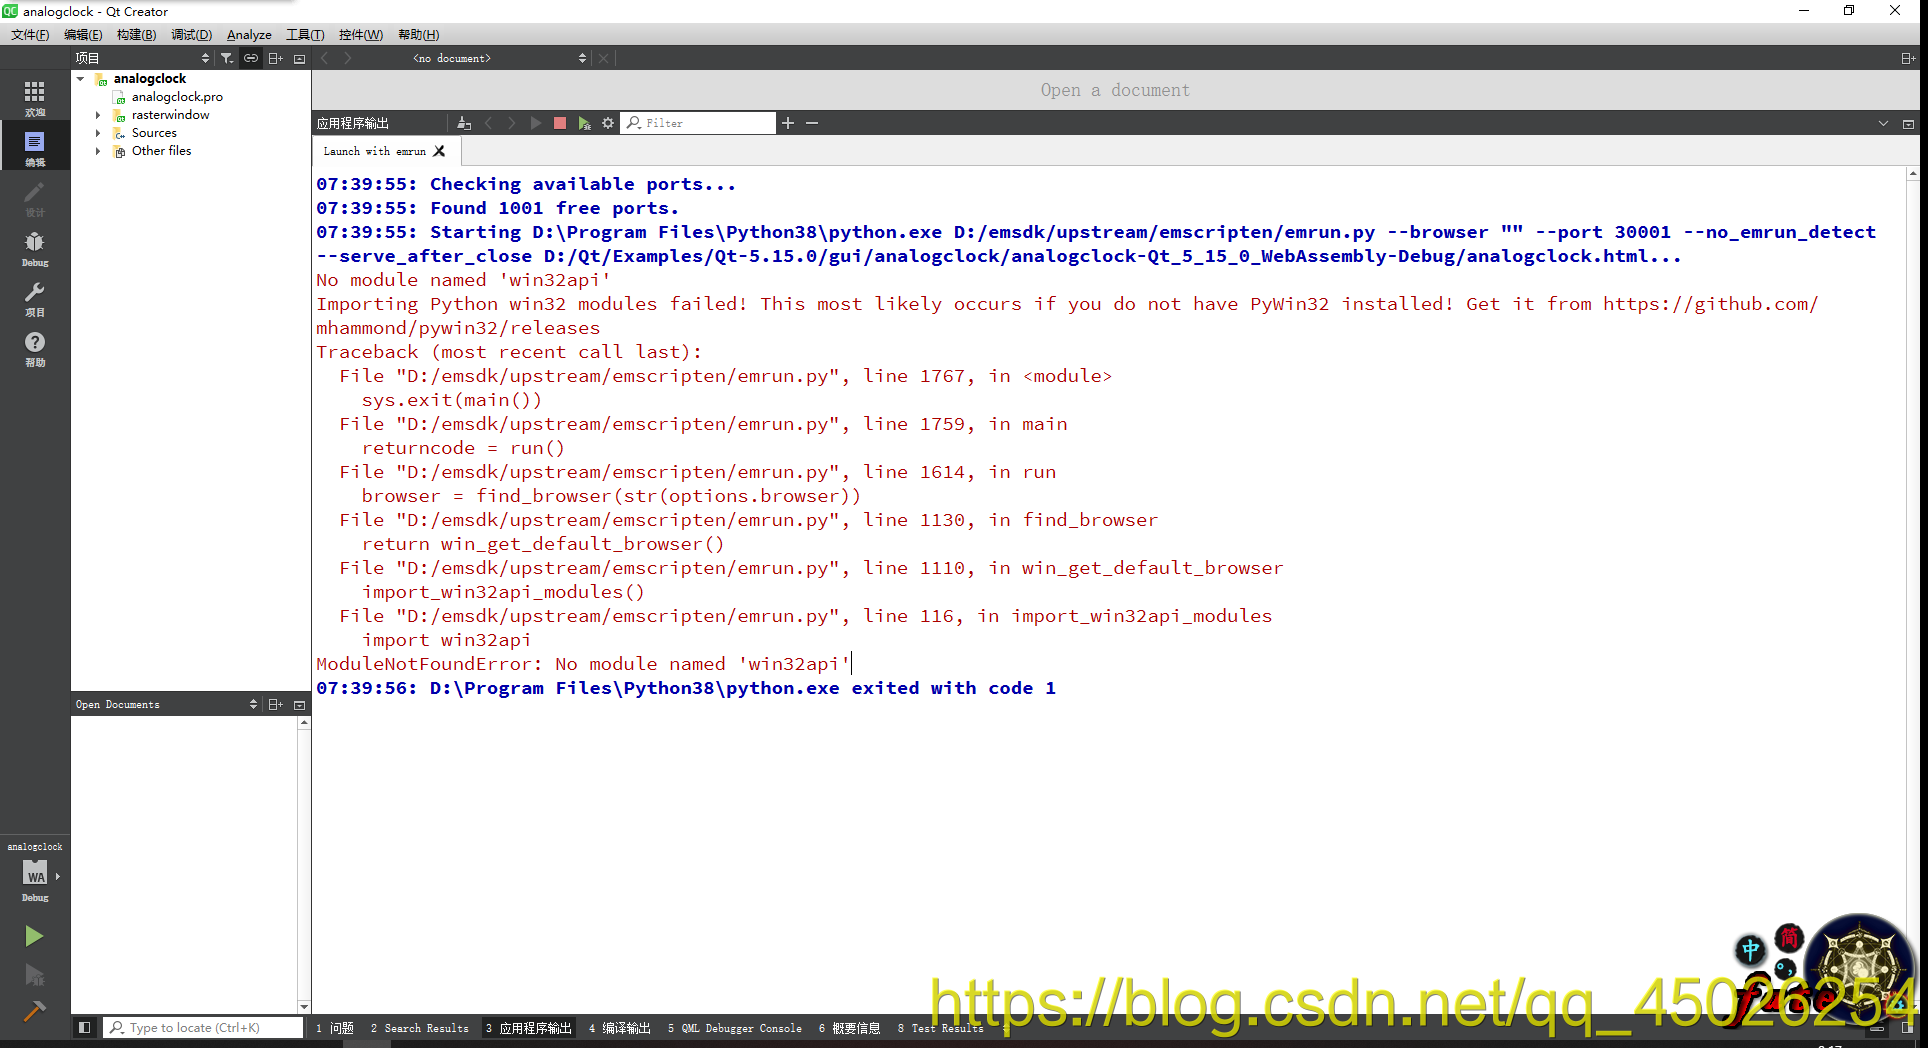Run the analogclock project with green play button

34,936
